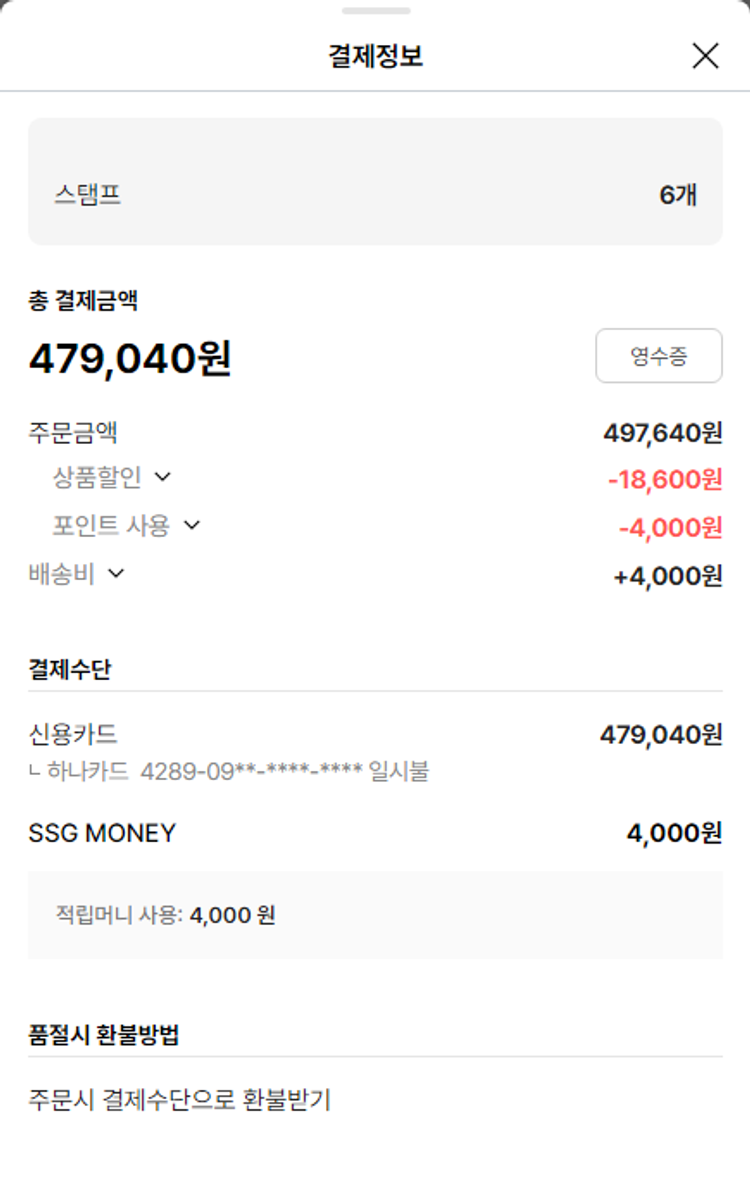This screenshot has height=1193, width=750.
Task: Click the 6개 stamp count
Action: point(677,195)
